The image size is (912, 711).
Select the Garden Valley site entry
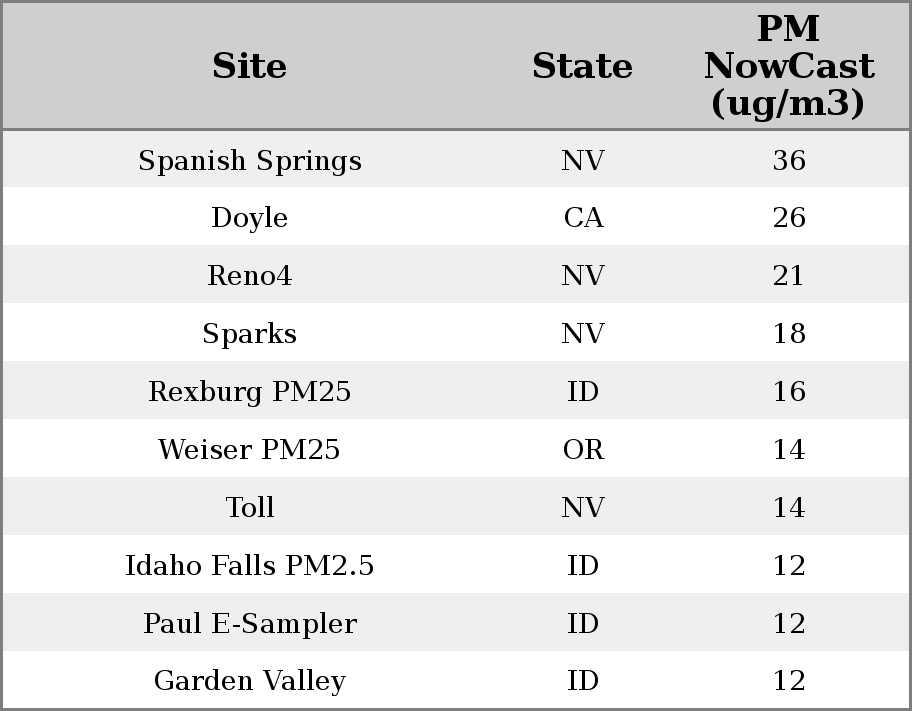point(250,681)
